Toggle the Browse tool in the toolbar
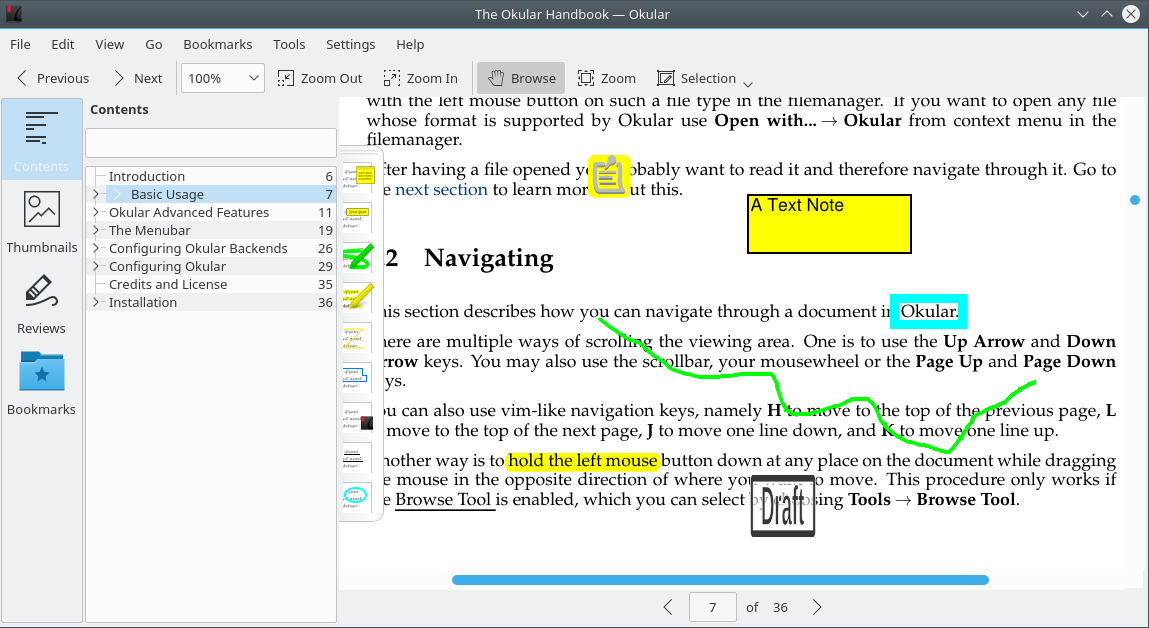This screenshot has height=628, width=1149. 521,78
